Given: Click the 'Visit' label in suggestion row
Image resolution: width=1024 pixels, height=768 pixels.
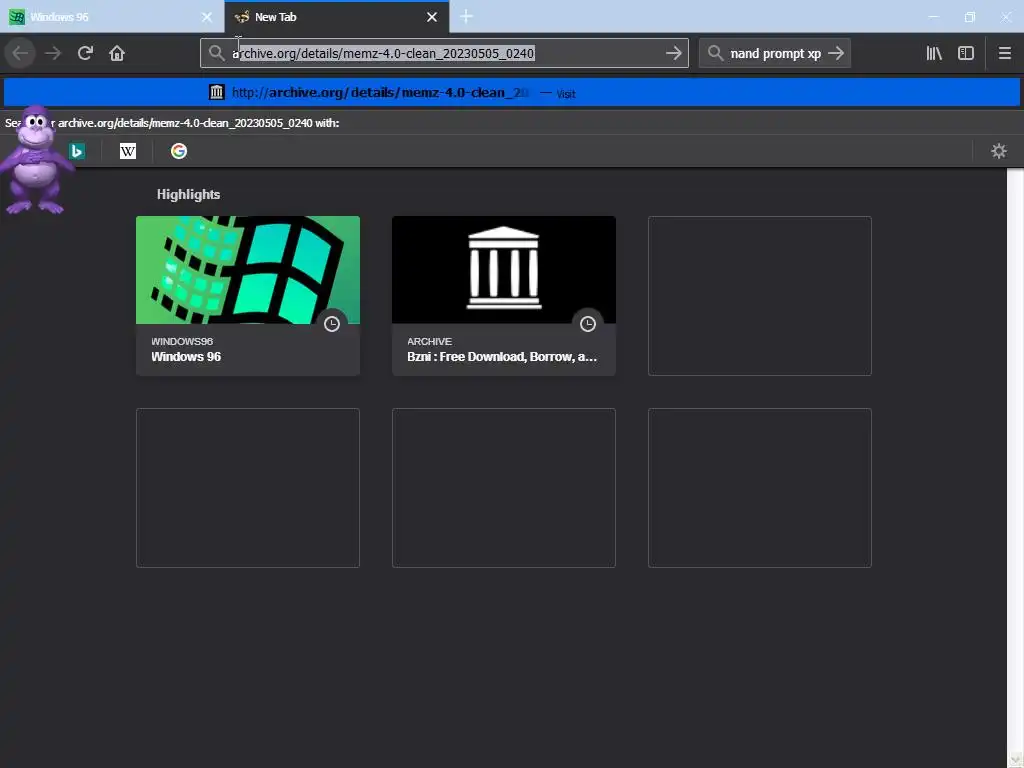Looking at the screenshot, I should (x=566, y=94).
